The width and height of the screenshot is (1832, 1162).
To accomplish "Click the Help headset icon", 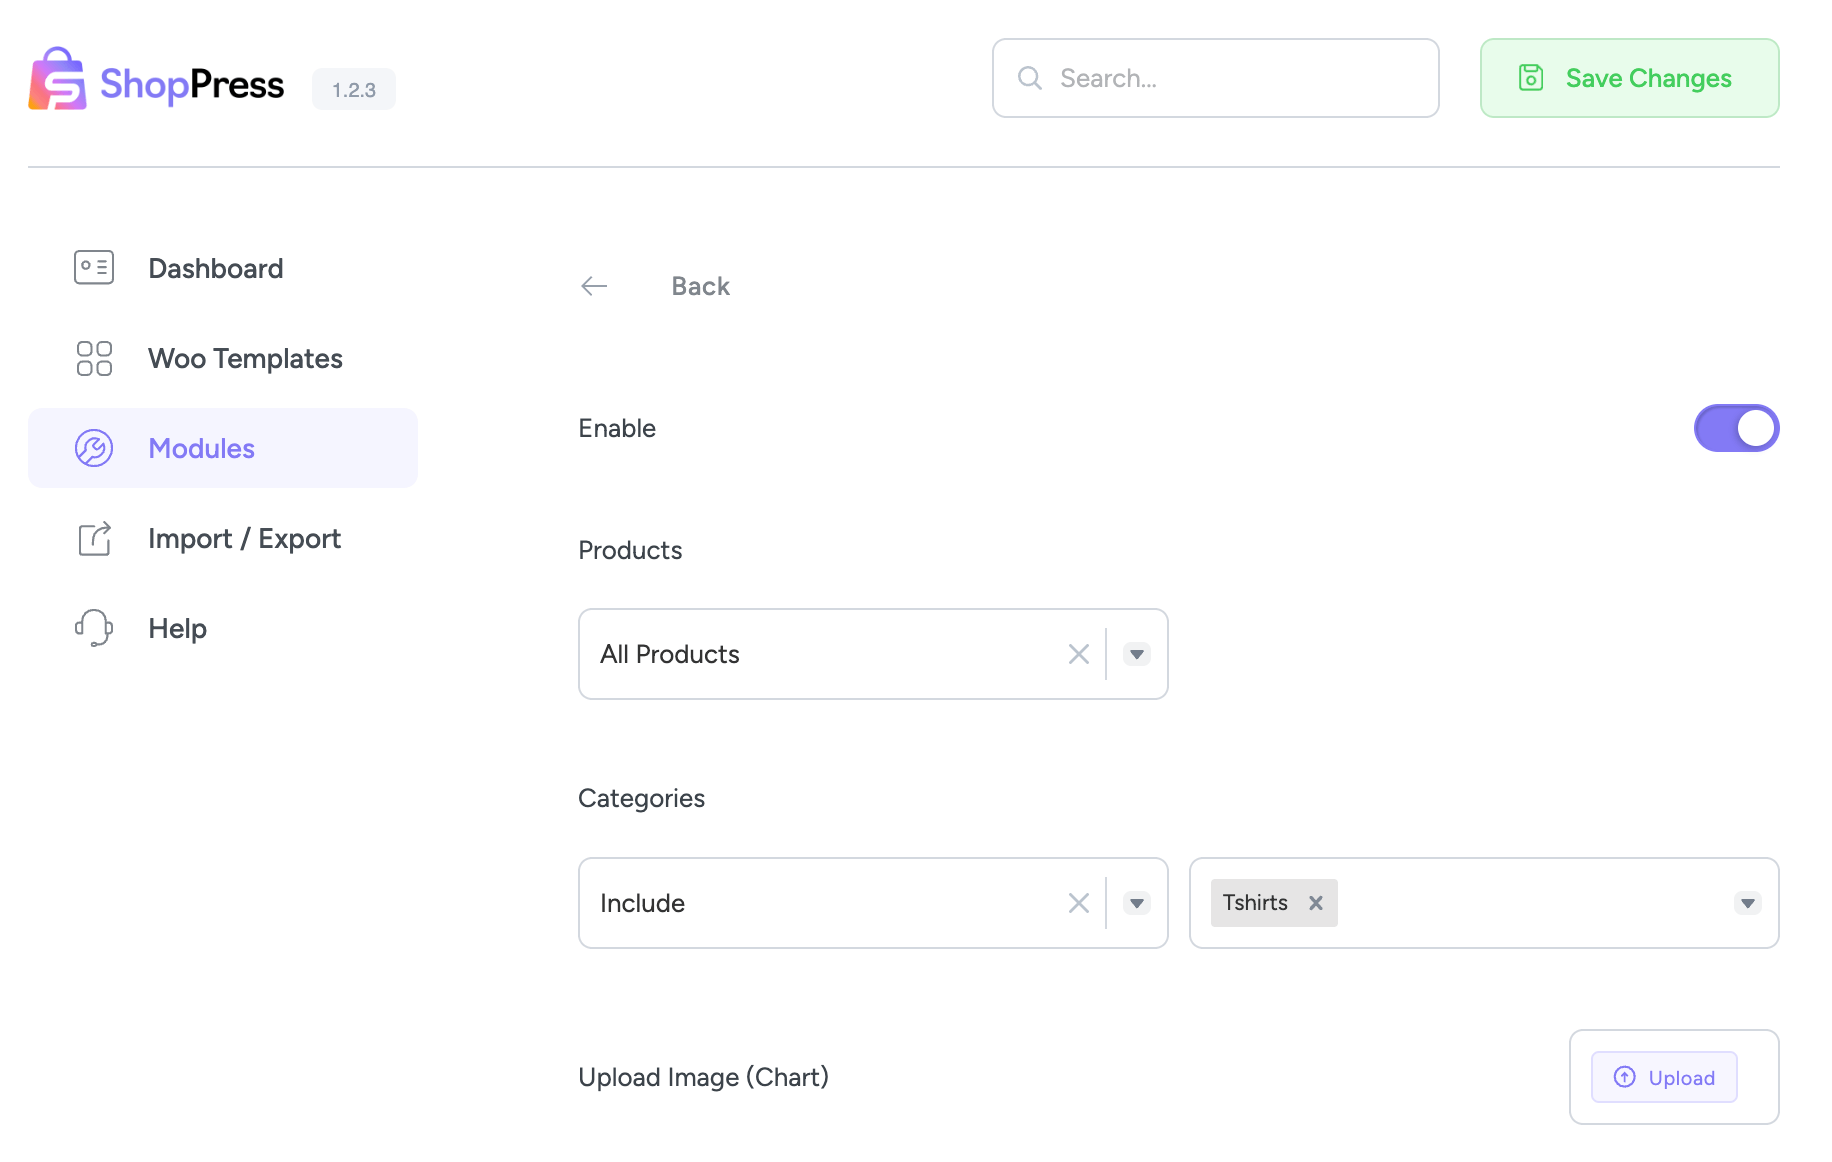I will pos(93,628).
